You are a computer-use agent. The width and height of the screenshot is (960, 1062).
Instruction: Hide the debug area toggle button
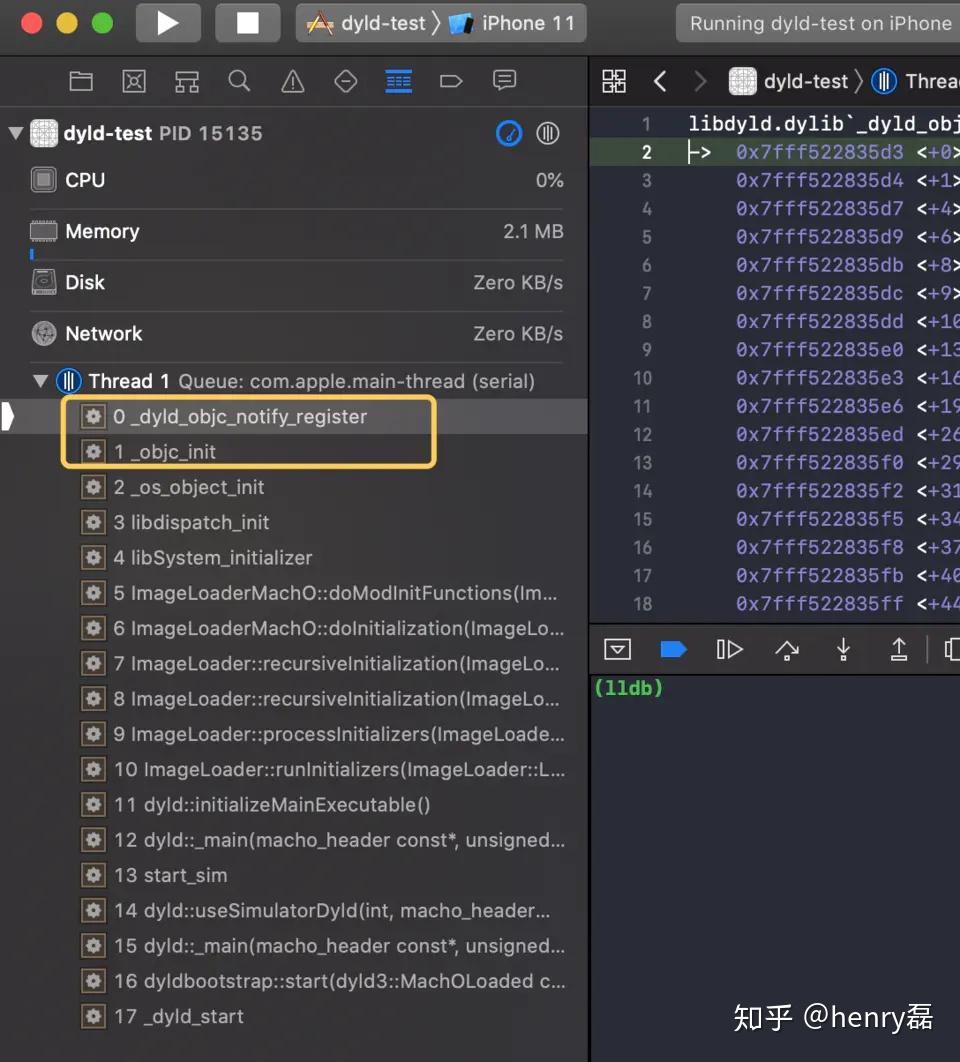click(617, 650)
